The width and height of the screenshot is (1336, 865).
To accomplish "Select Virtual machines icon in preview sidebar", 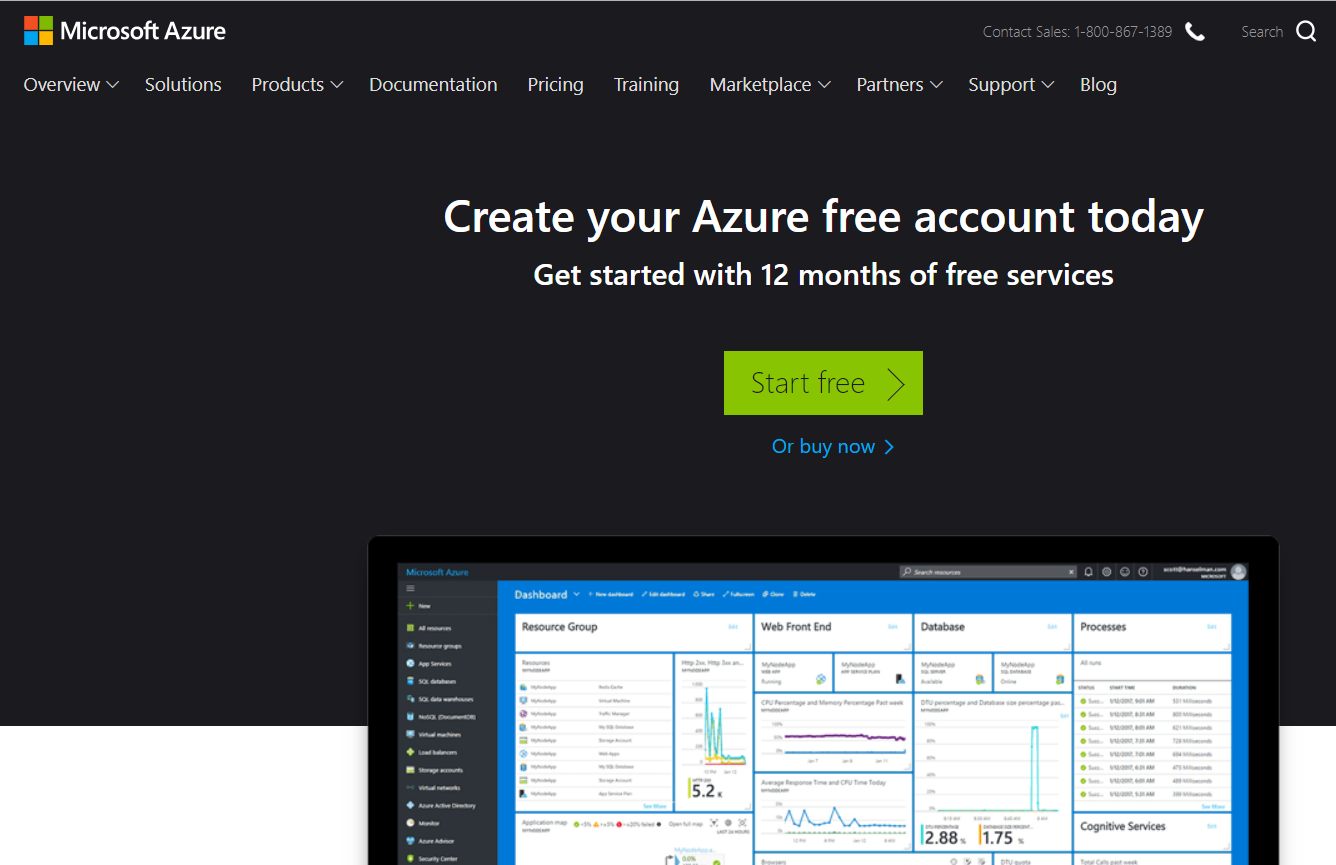I will click(410, 734).
